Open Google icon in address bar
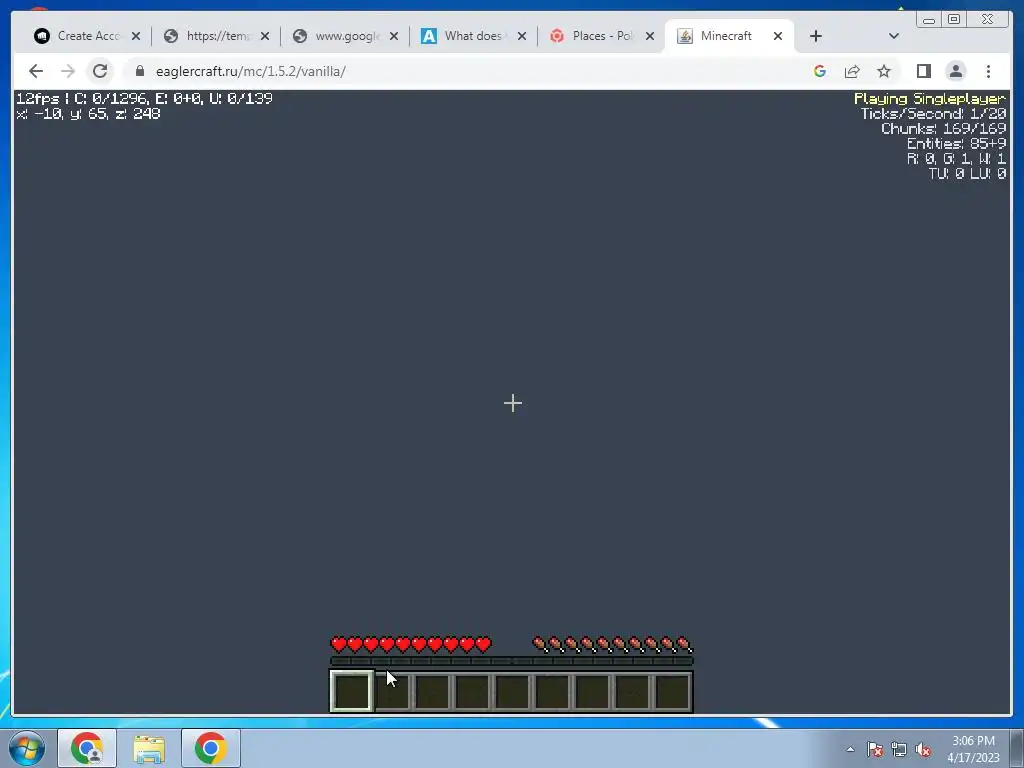 820,71
